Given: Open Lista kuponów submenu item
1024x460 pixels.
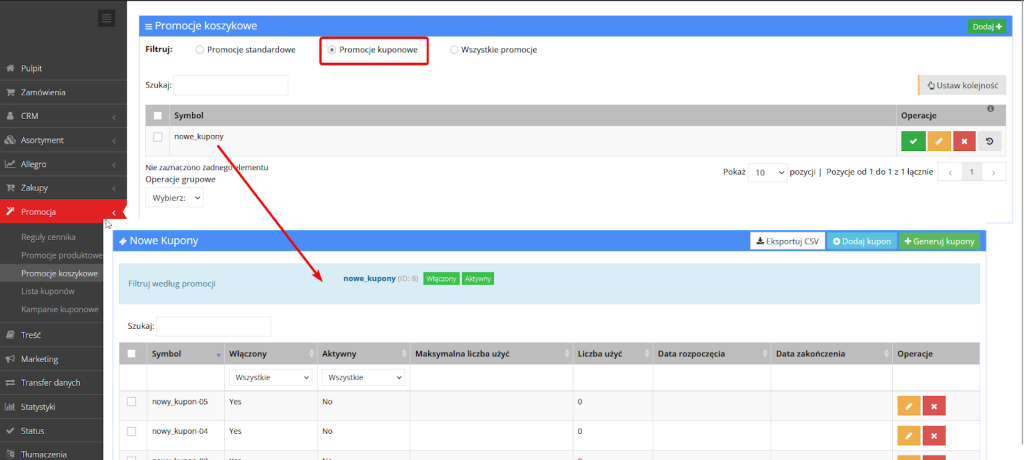Looking at the screenshot, I should tap(48, 291).
